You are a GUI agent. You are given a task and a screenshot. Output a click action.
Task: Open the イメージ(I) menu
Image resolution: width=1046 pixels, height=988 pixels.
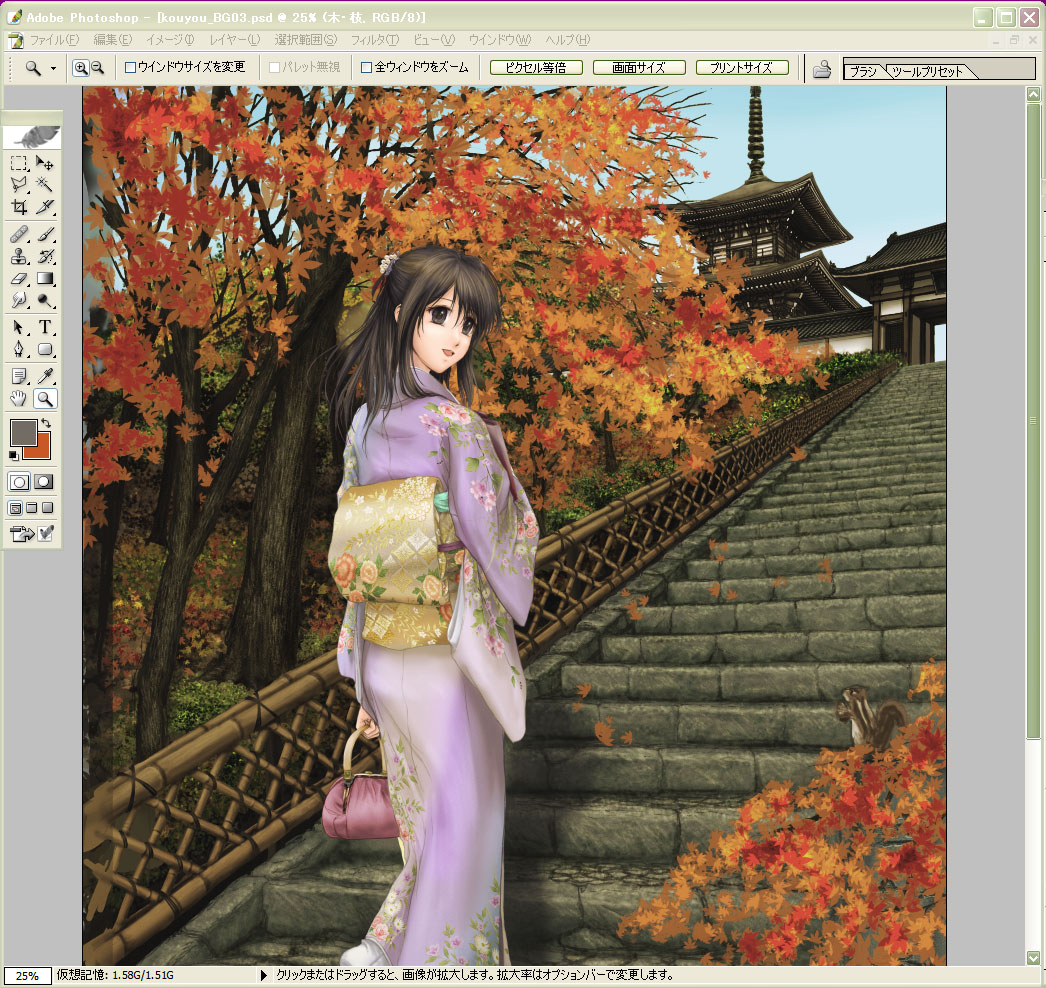click(x=169, y=40)
